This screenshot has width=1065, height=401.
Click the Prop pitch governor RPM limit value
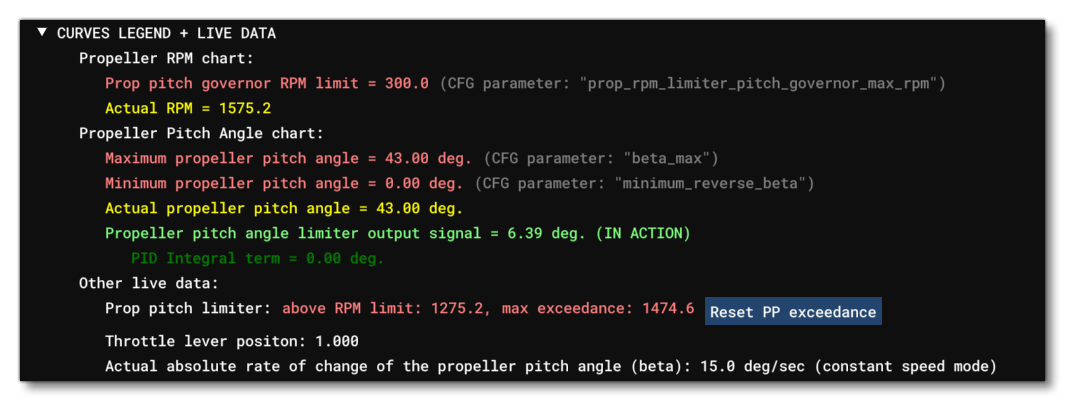coord(267,83)
